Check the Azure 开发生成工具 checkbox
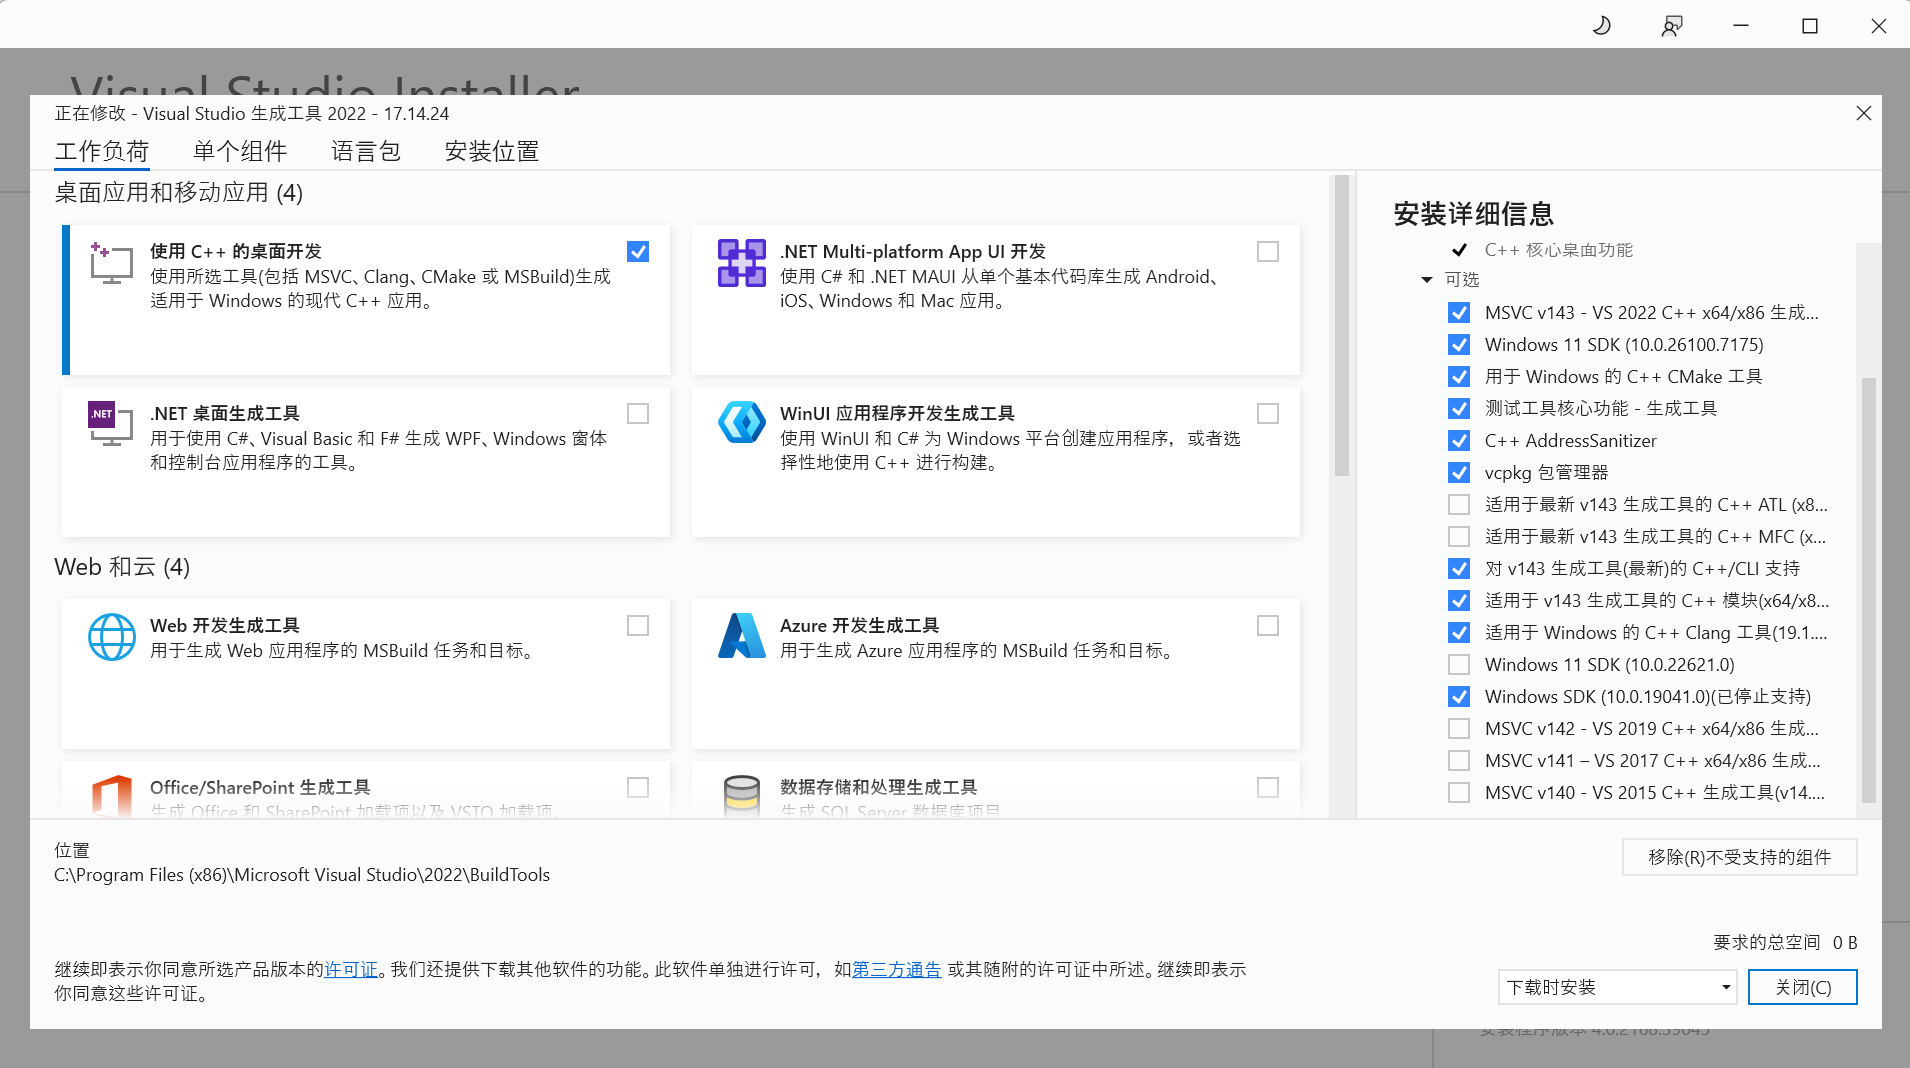Image resolution: width=1910 pixels, height=1068 pixels. pyautogui.click(x=1268, y=626)
